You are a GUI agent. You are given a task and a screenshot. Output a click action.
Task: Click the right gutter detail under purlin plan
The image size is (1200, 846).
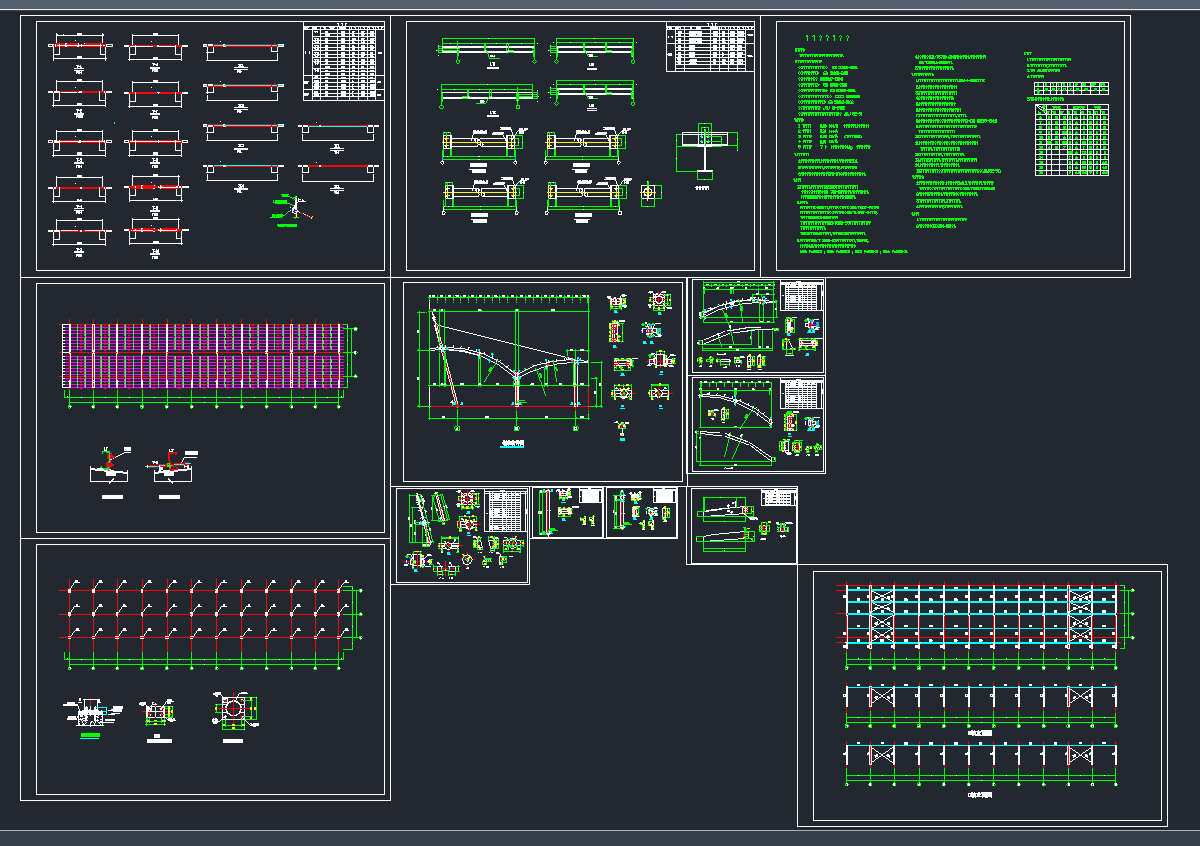click(x=172, y=470)
